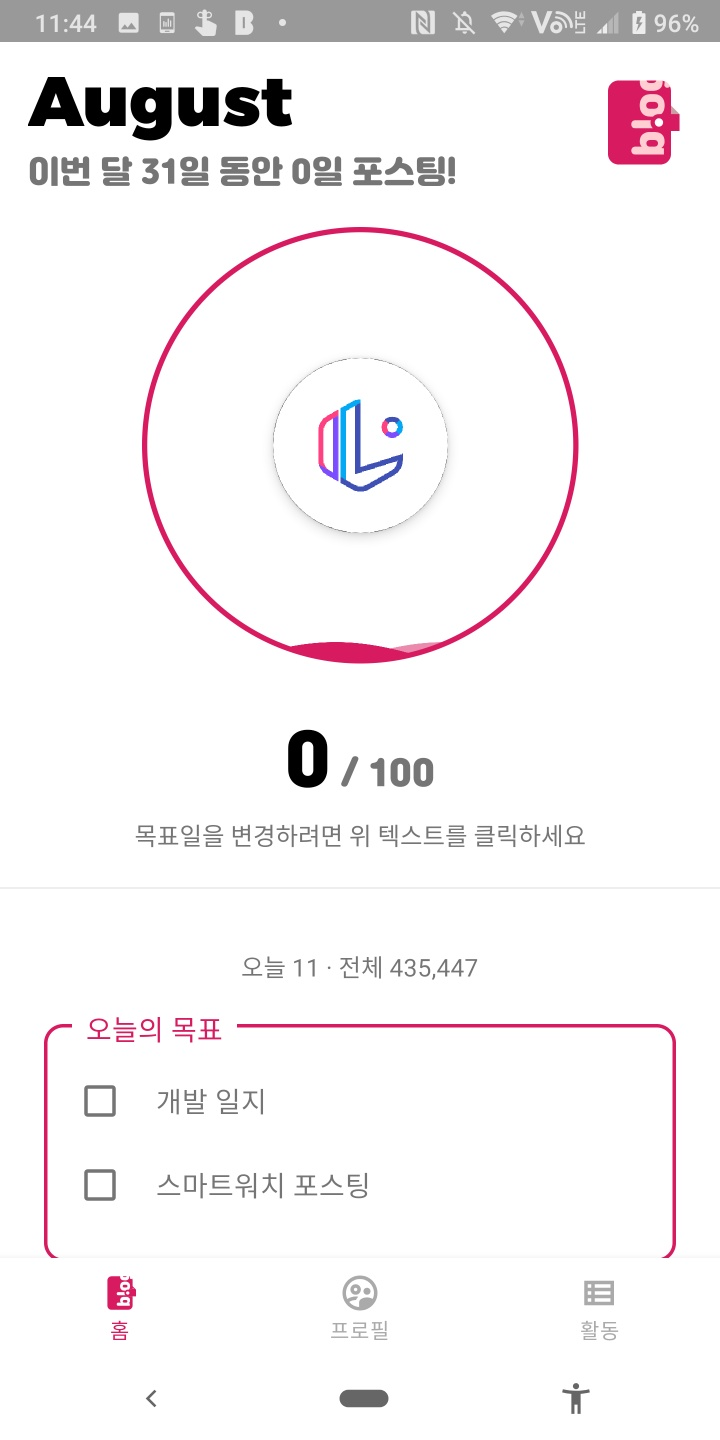Open the 활동 tab list icon
This screenshot has height=1440, width=720.
[x=599, y=1293]
